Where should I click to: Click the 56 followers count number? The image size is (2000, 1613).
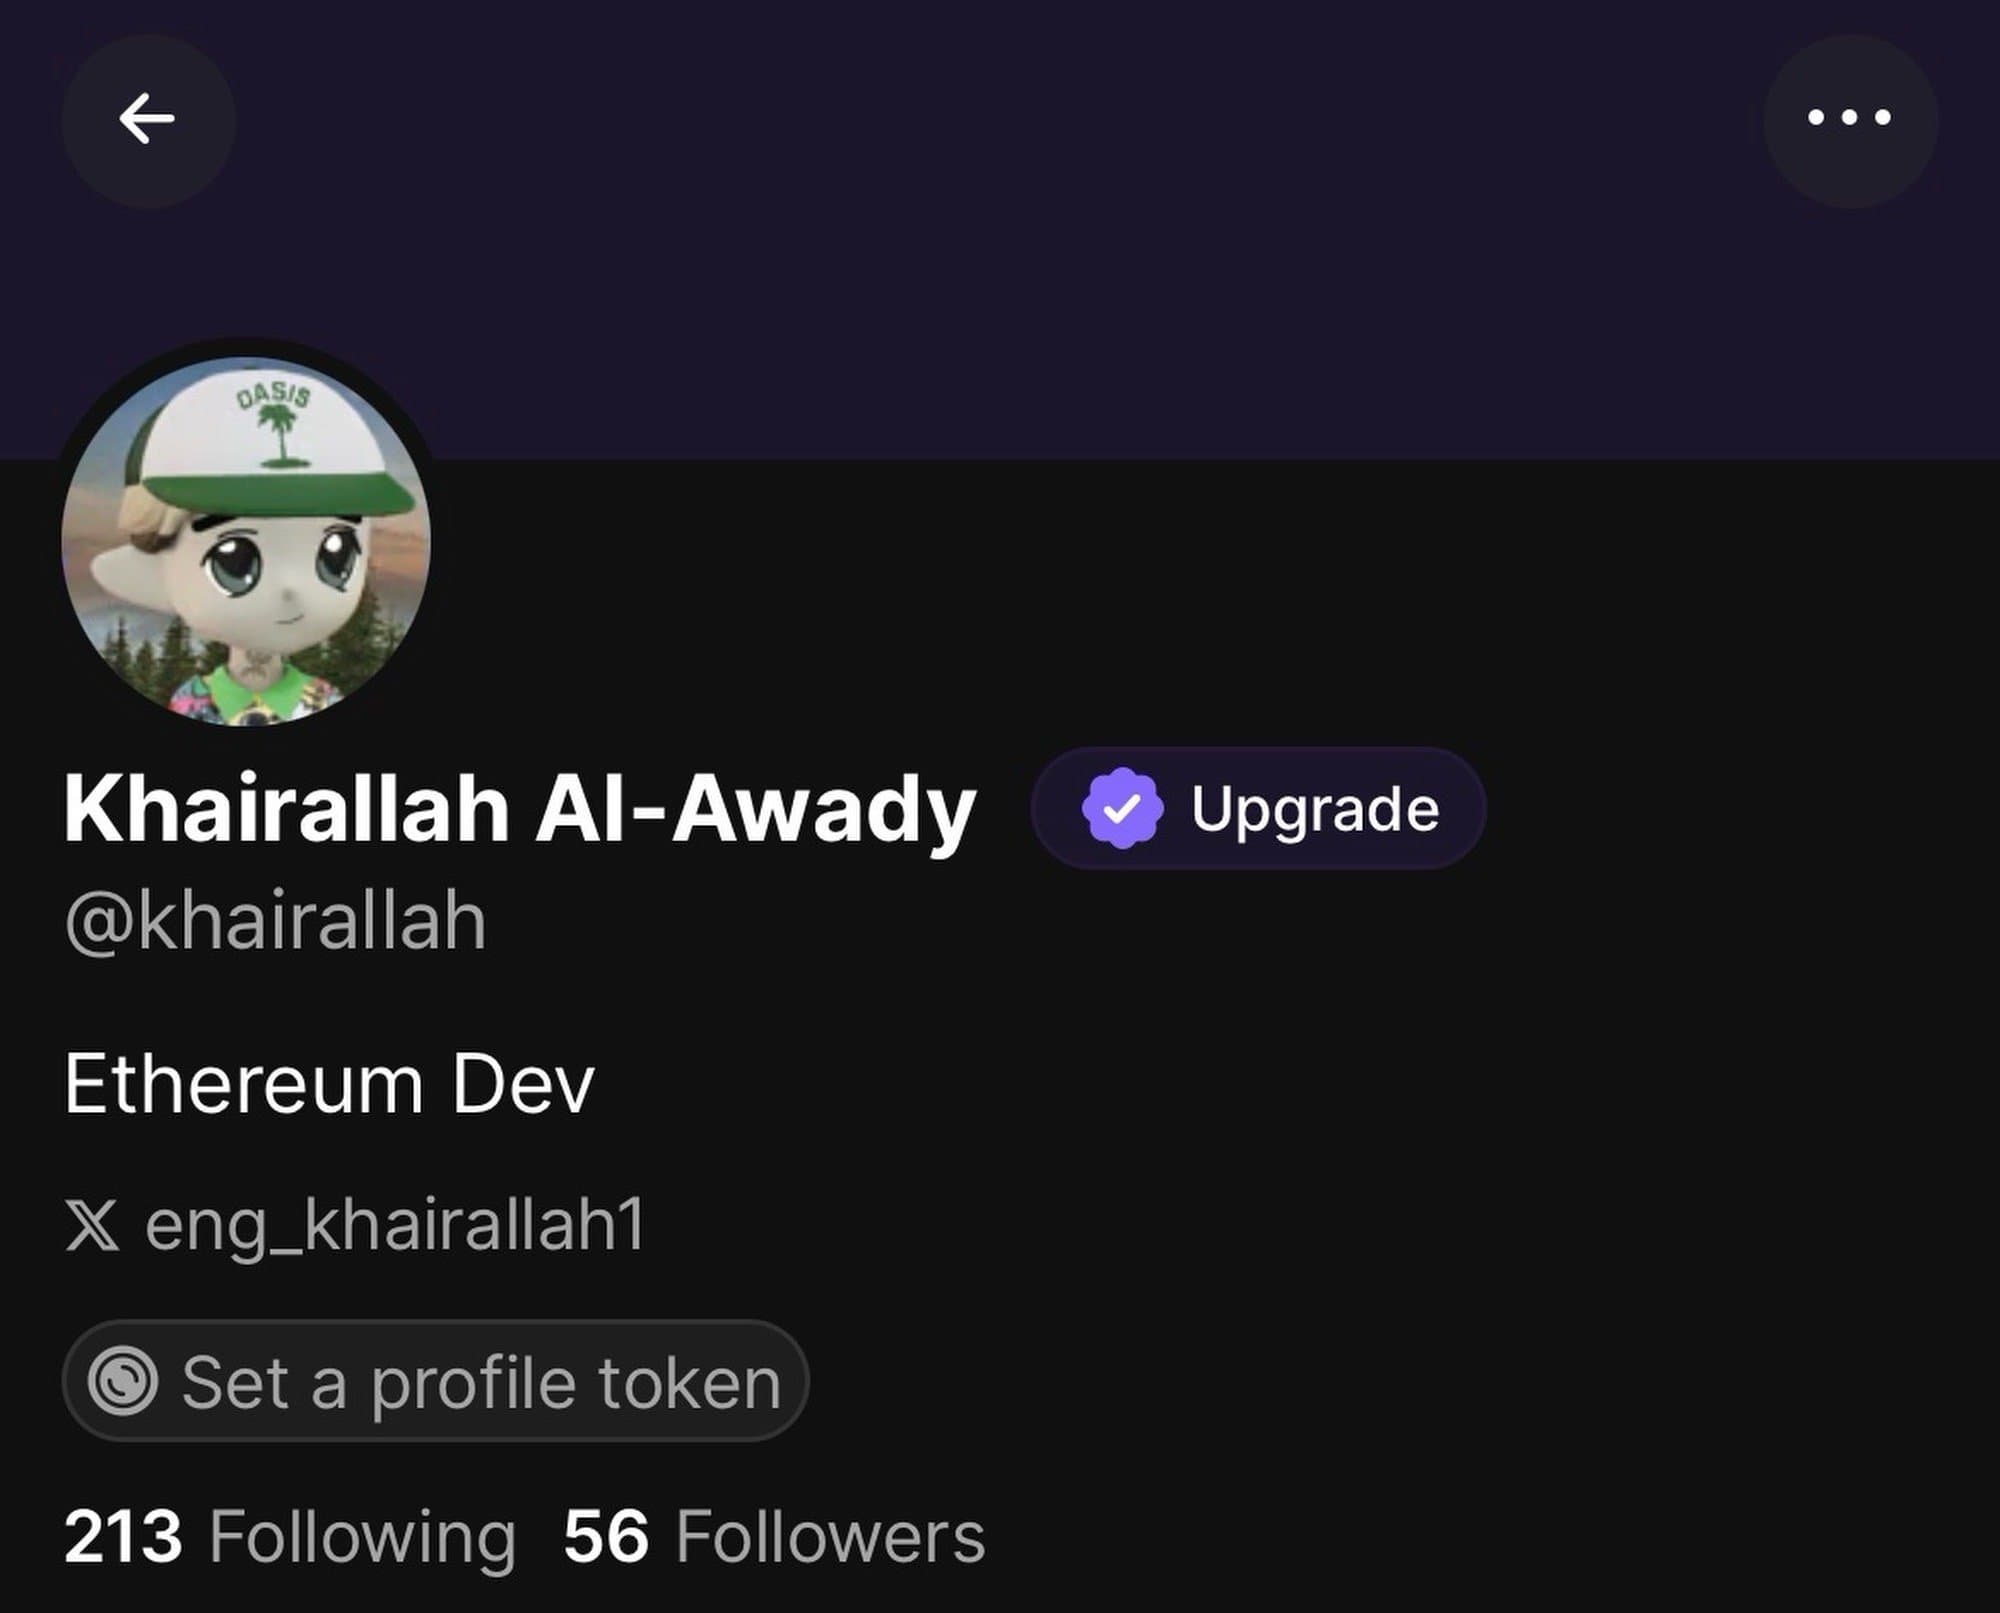[x=606, y=1537]
